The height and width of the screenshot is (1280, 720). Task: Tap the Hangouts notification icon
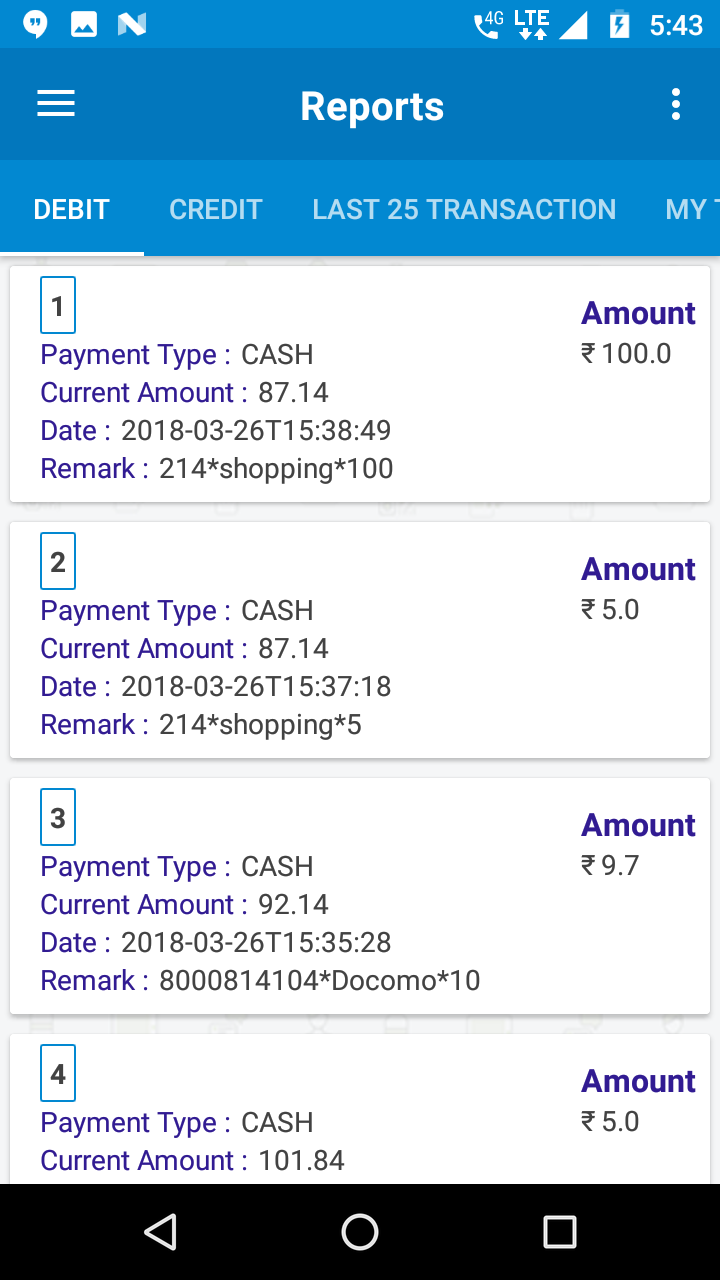(x=35, y=24)
